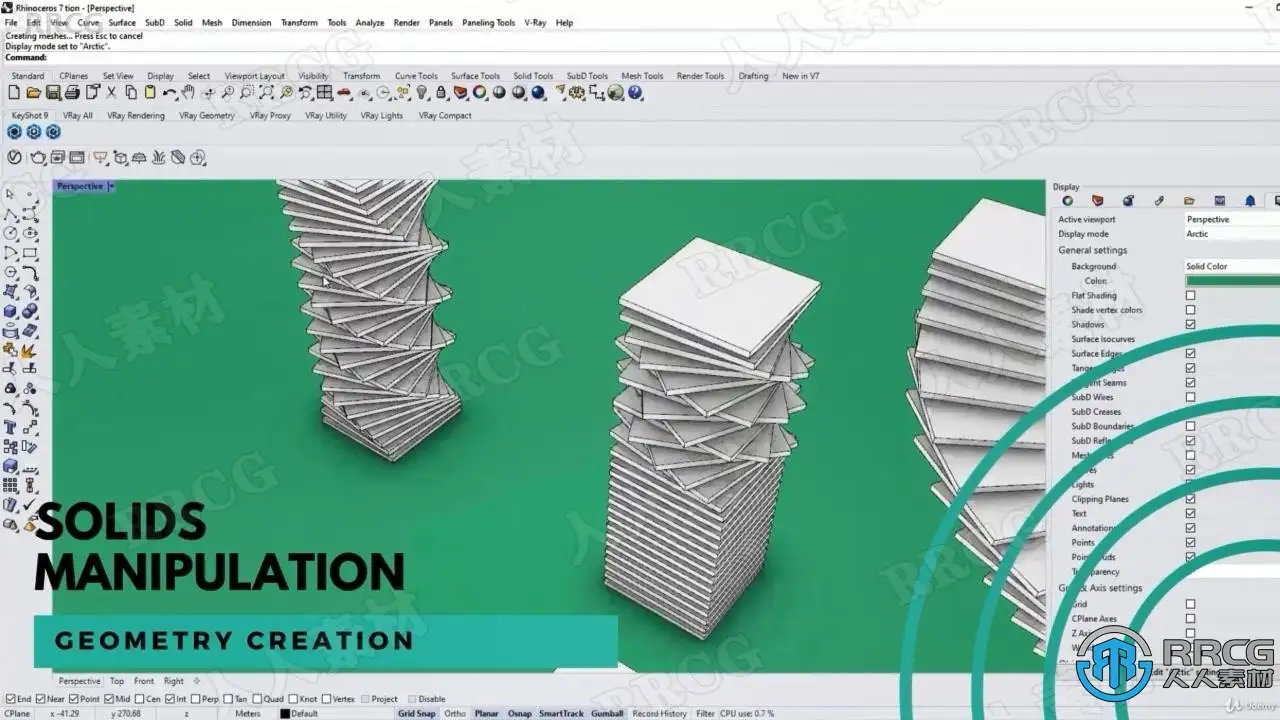Open the Notifications bell panel icon
1280x720 pixels.
[x=1250, y=201]
